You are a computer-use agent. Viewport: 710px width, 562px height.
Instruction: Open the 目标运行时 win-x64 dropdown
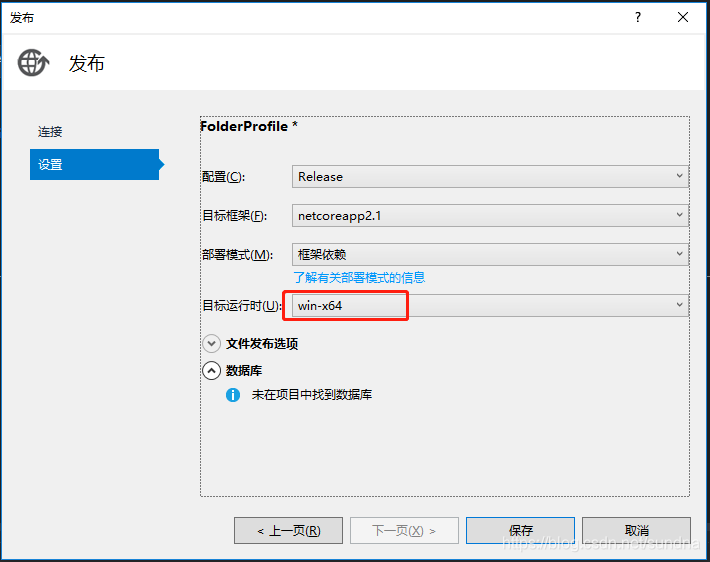pyautogui.click(x=490, y=305)
